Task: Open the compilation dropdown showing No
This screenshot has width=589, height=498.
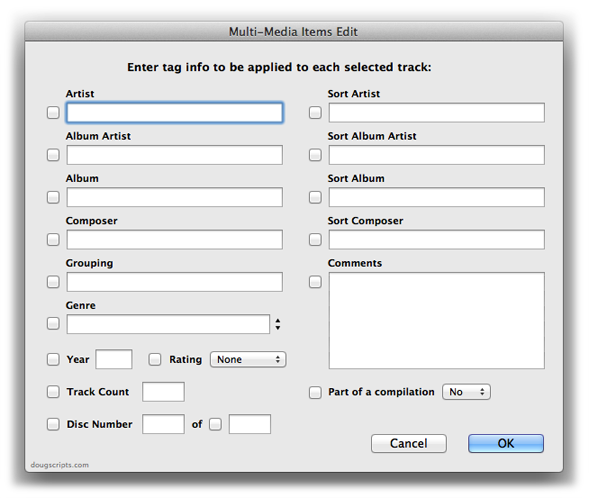Action: click(466, 392)
